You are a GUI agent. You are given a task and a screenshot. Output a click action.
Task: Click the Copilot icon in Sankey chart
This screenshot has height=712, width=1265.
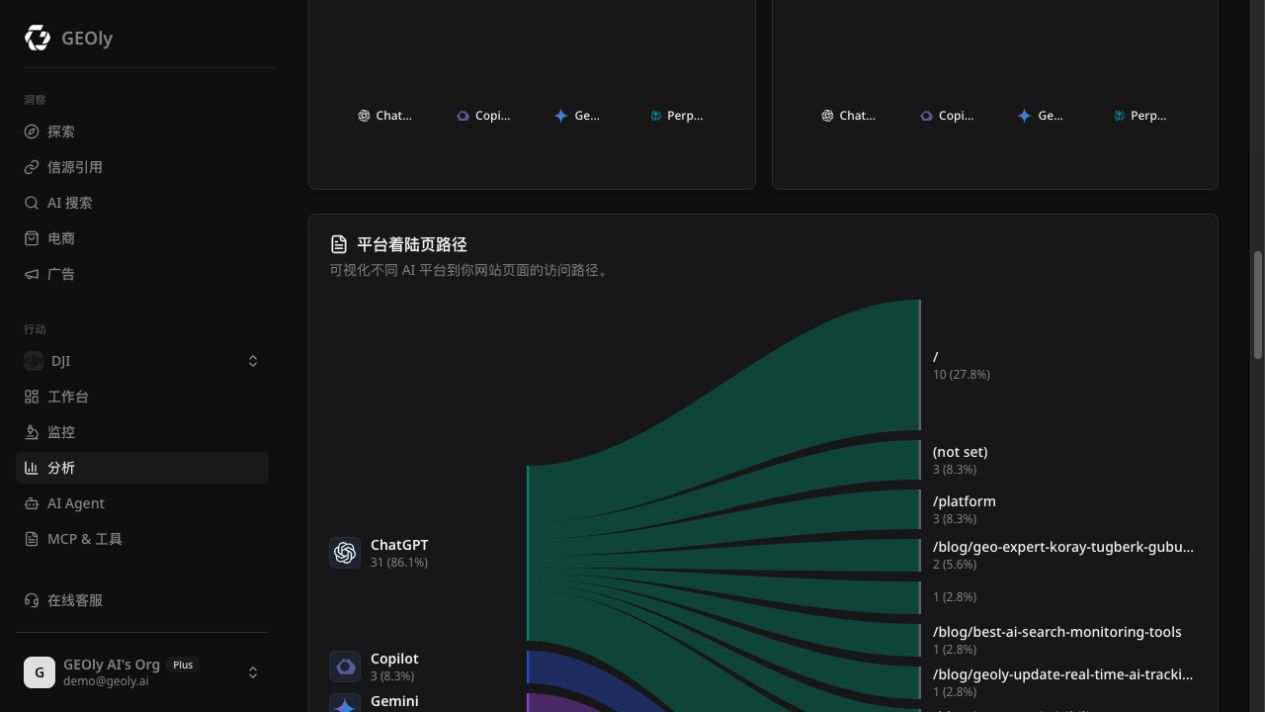345,666
